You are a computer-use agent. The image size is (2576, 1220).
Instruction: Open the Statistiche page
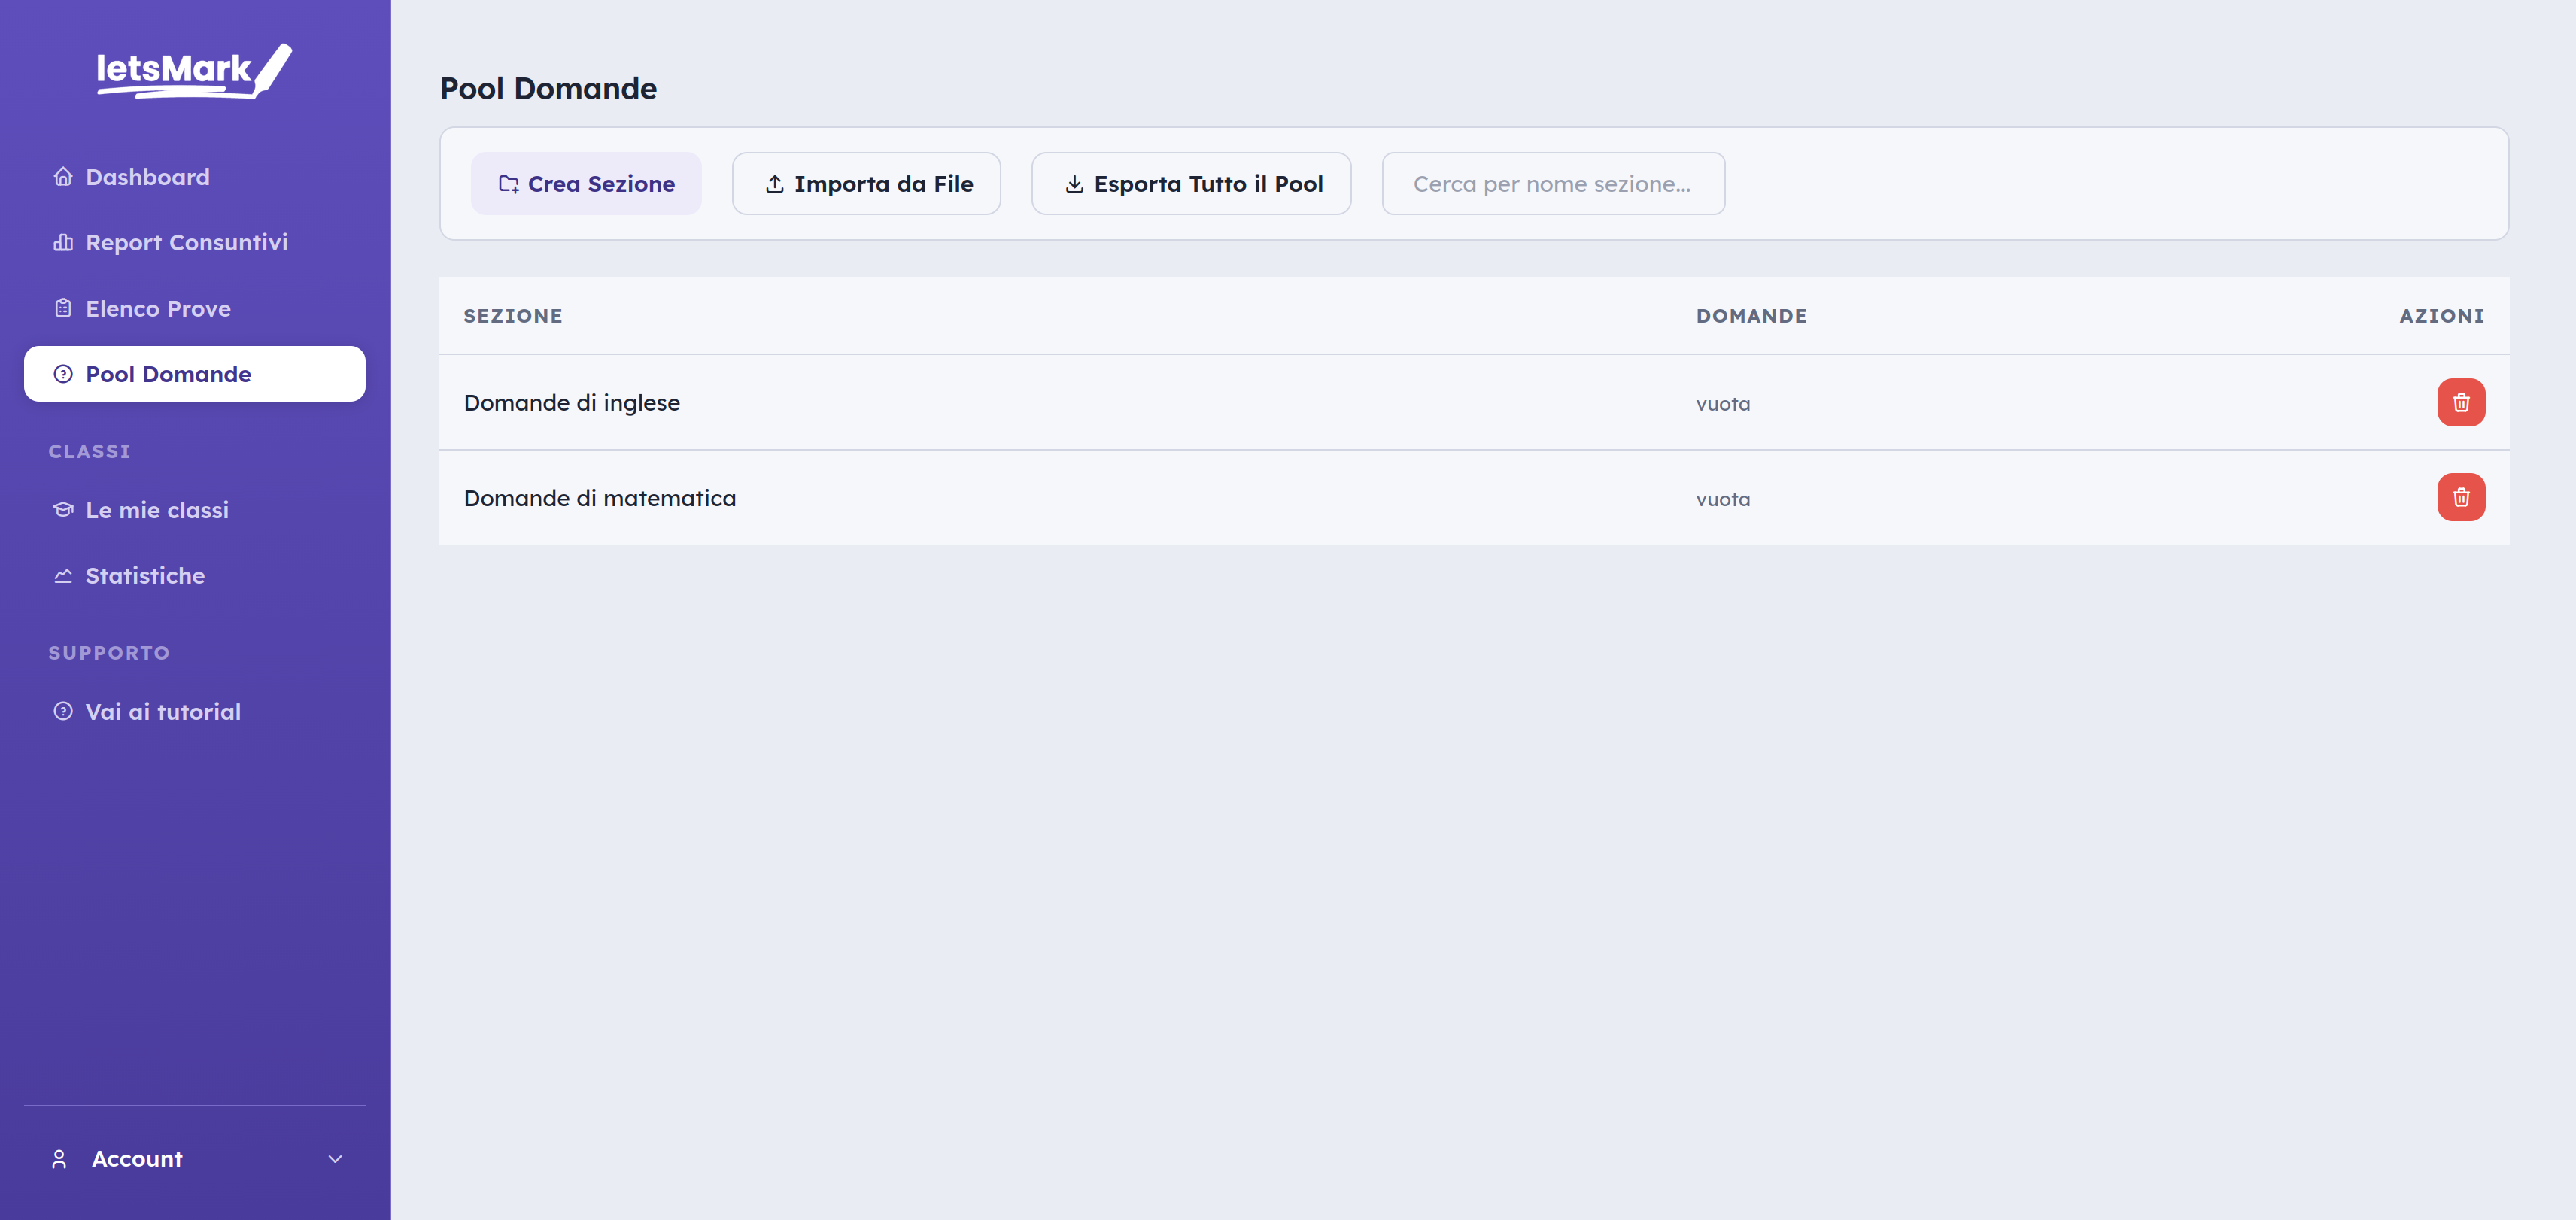[194, 576]
